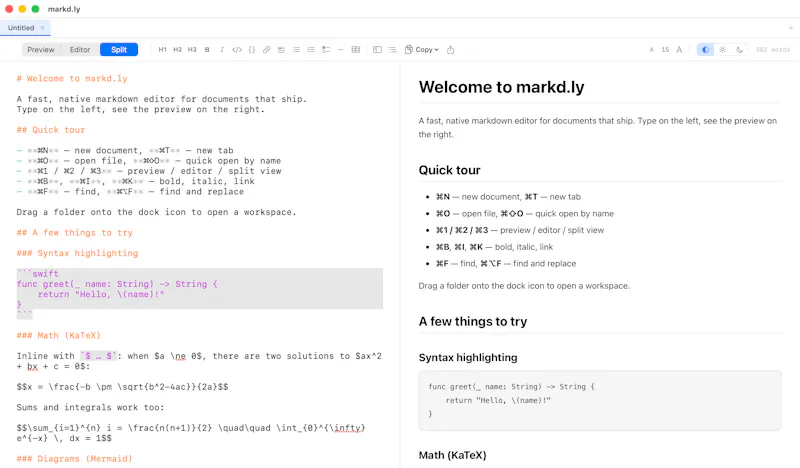Add a new tab with the plus button
Screen dimensions: 800x468
790,28
